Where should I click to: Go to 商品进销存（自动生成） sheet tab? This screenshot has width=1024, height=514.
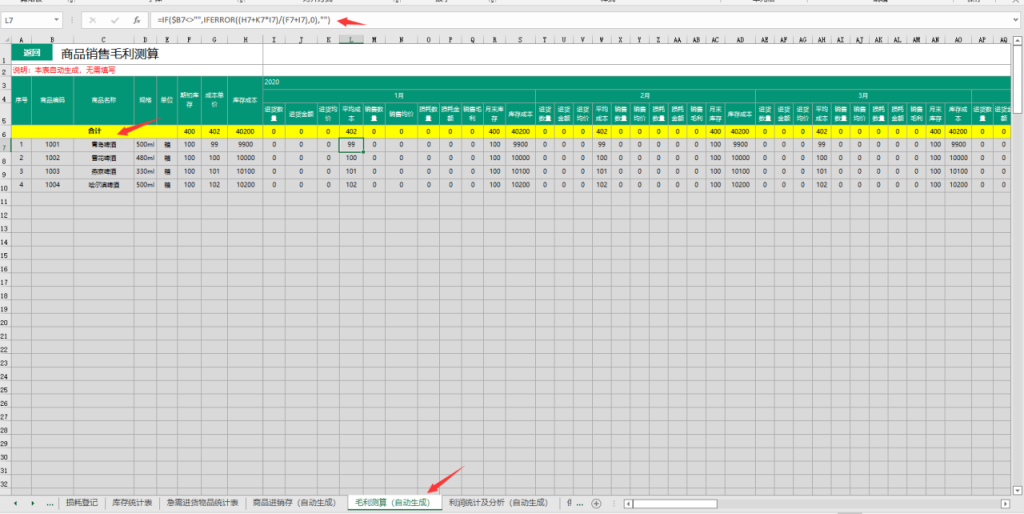pyautogui.click(x=294, y=503)
